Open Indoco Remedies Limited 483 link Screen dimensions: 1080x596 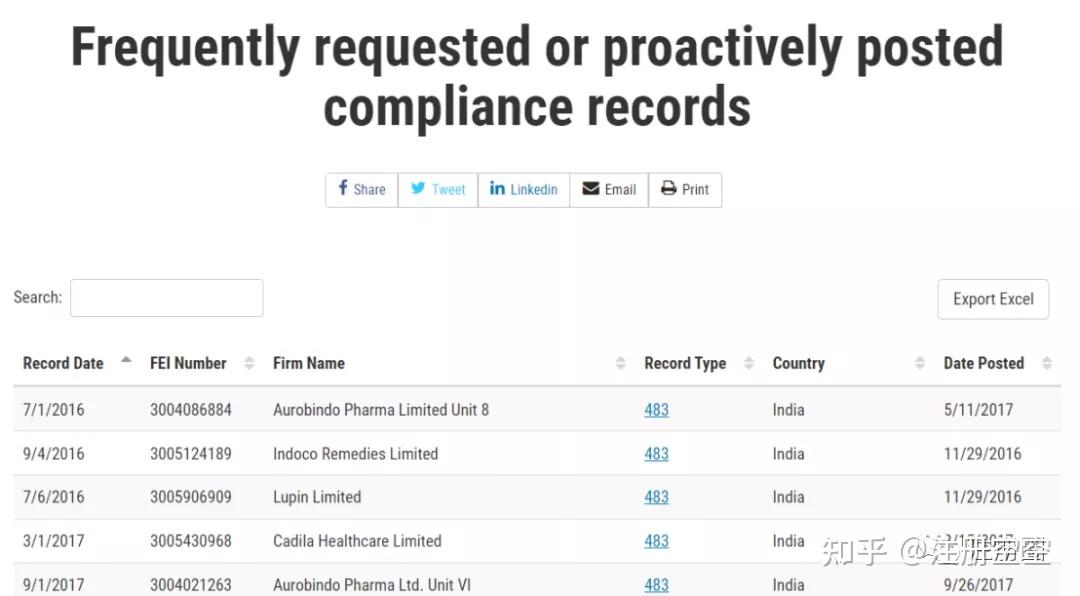[656, 454]
